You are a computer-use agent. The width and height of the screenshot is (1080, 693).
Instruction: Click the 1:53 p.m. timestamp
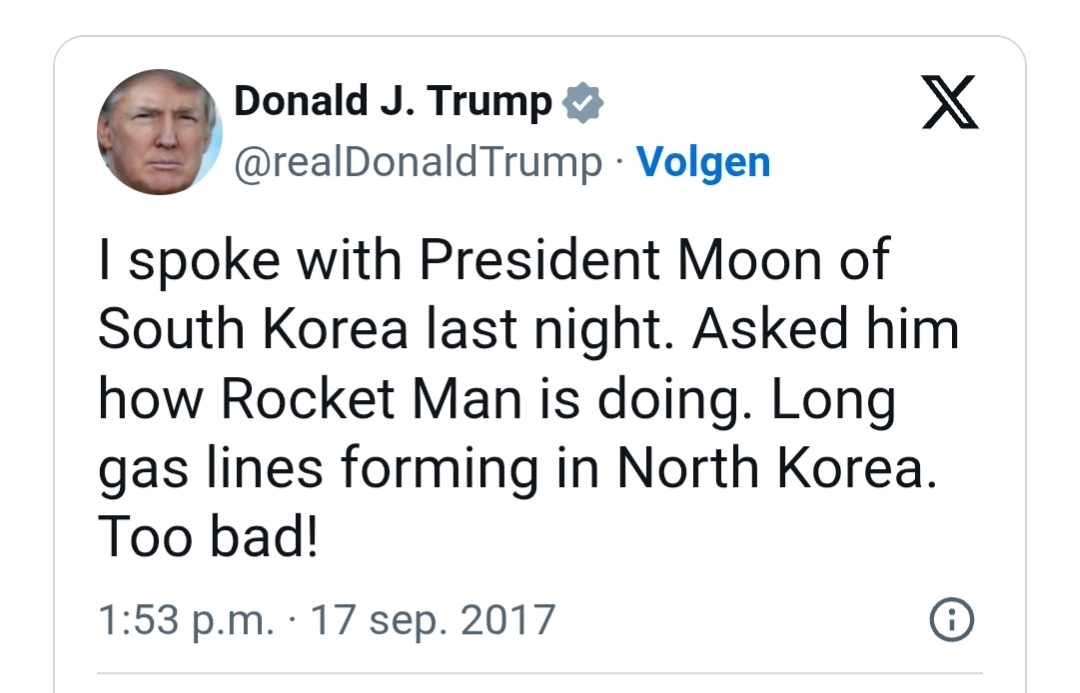tap(185, 621)
